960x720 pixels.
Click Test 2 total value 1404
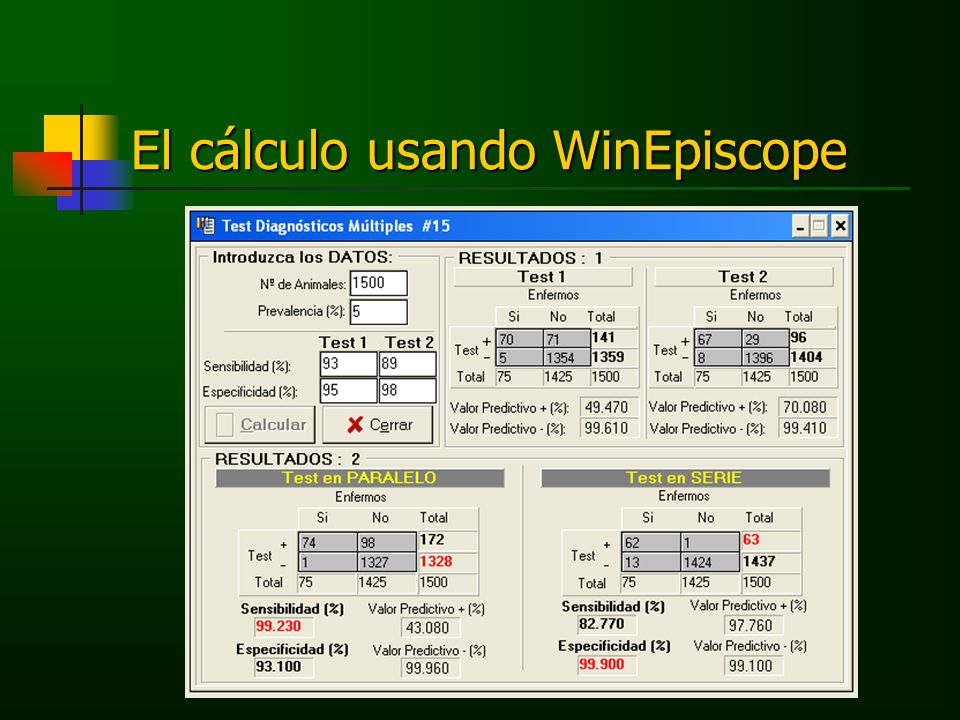[x=806, y=357]
